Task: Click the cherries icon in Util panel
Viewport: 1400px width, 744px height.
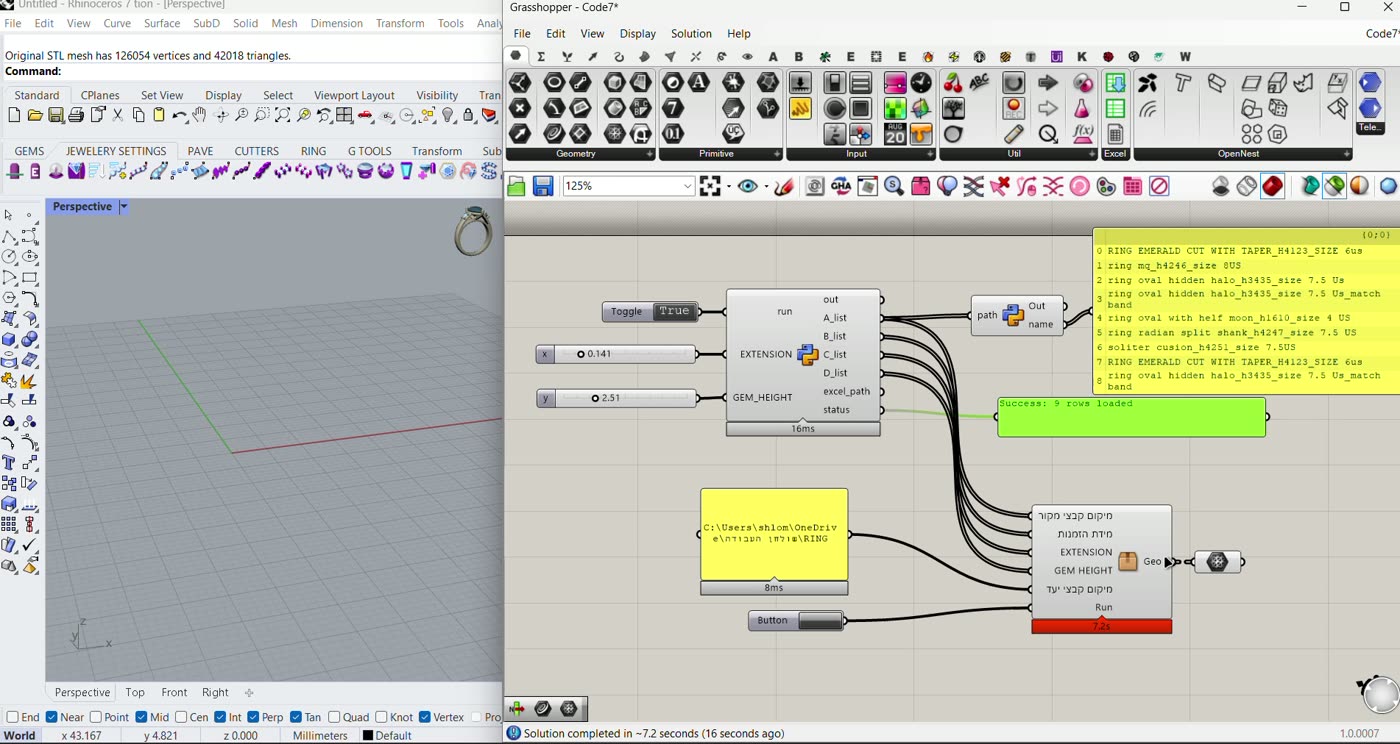Action: (x=953, y=83)
